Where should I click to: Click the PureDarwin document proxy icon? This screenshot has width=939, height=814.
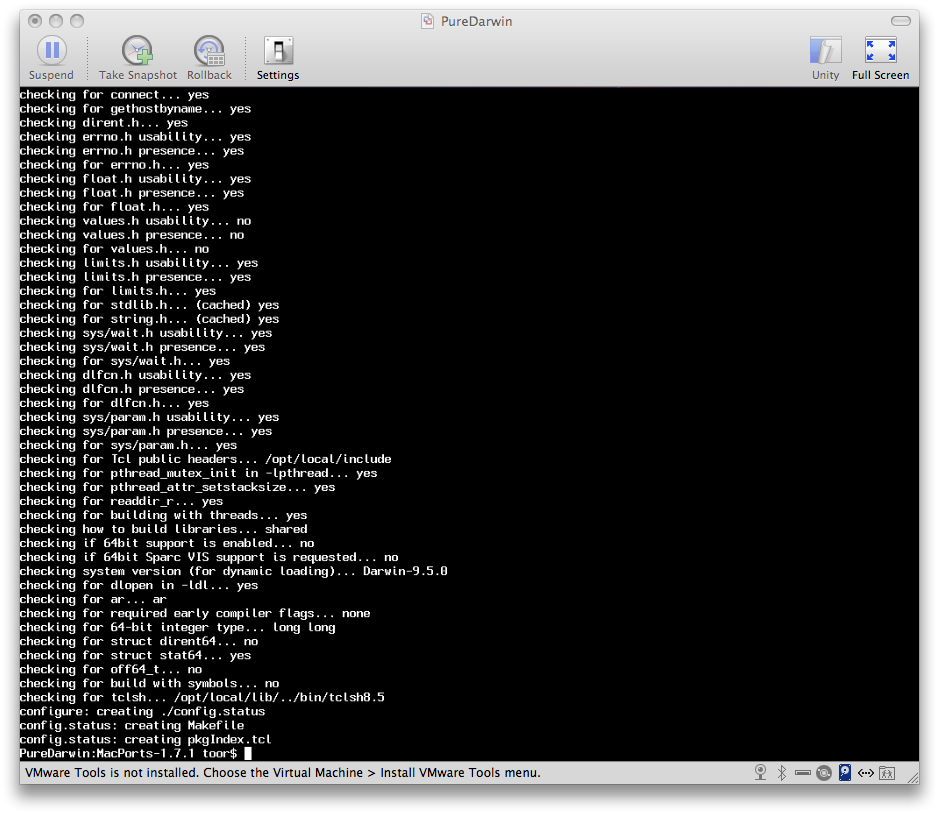coord(427,21)
